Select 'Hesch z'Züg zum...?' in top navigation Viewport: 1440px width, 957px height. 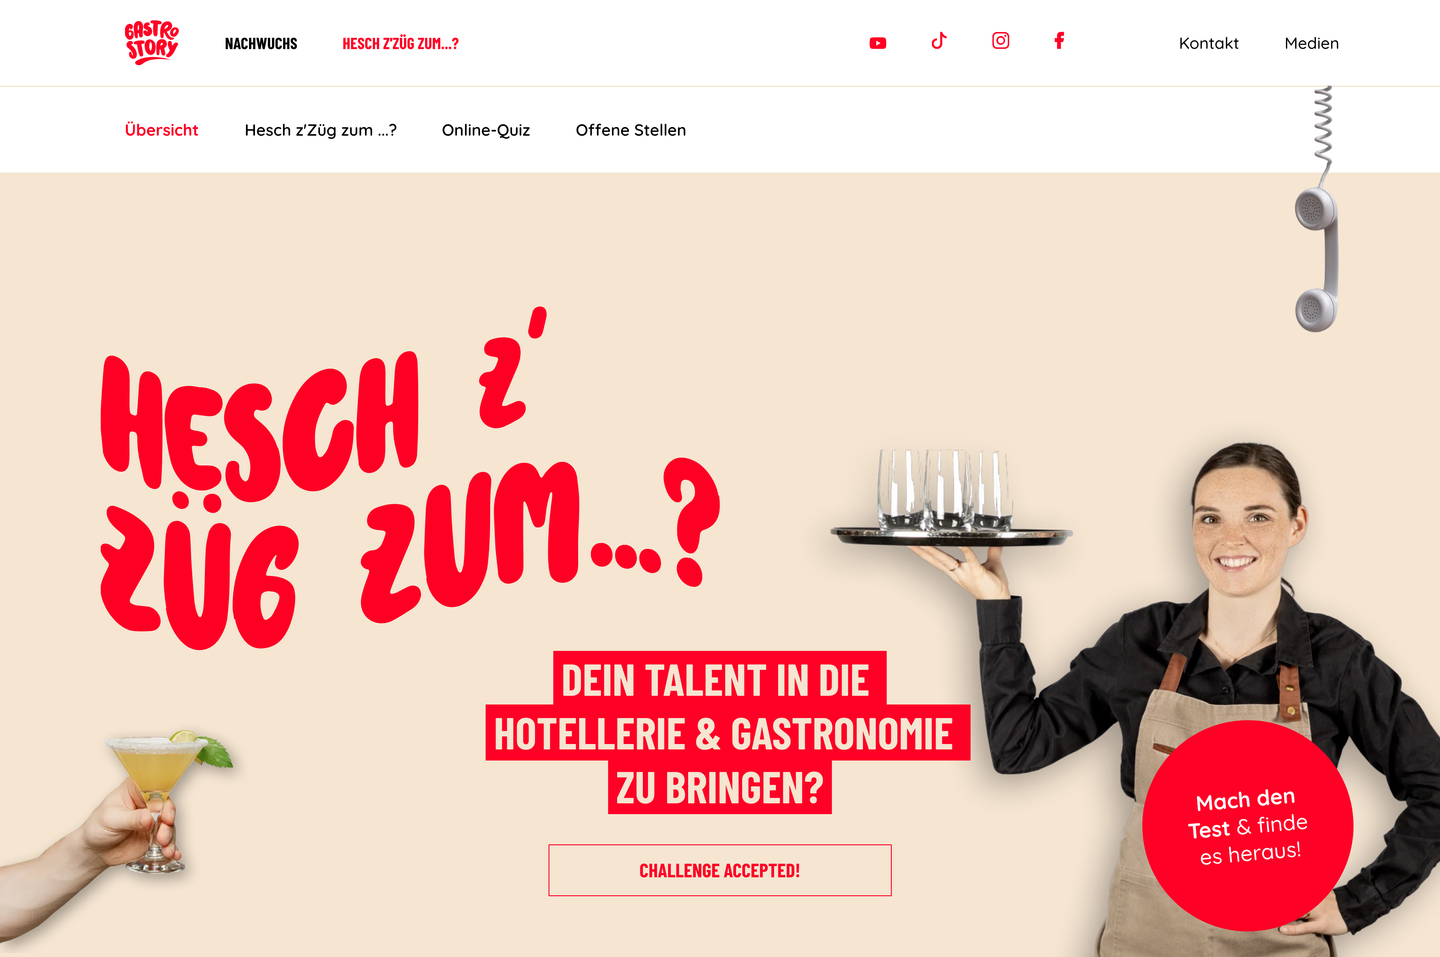(x=400, y=44)
